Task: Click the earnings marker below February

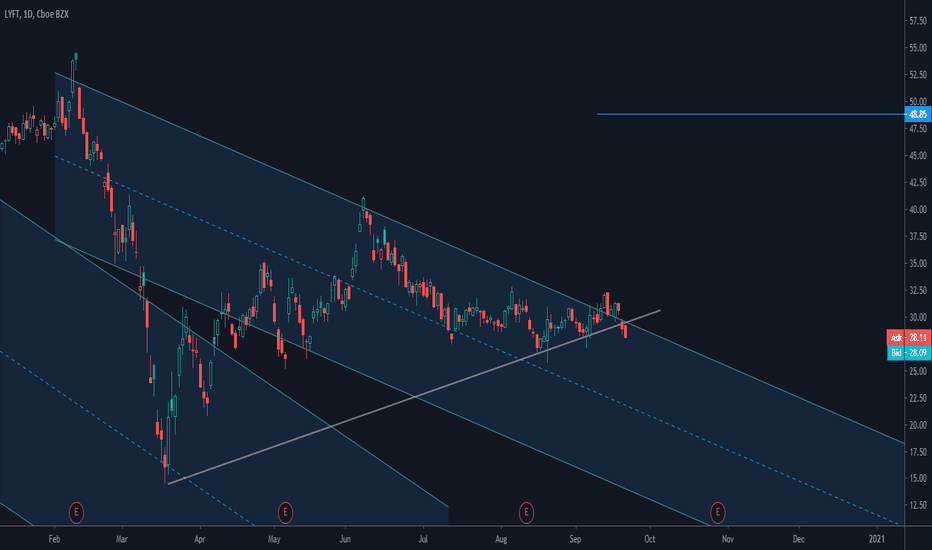Action: pos(76,512)
